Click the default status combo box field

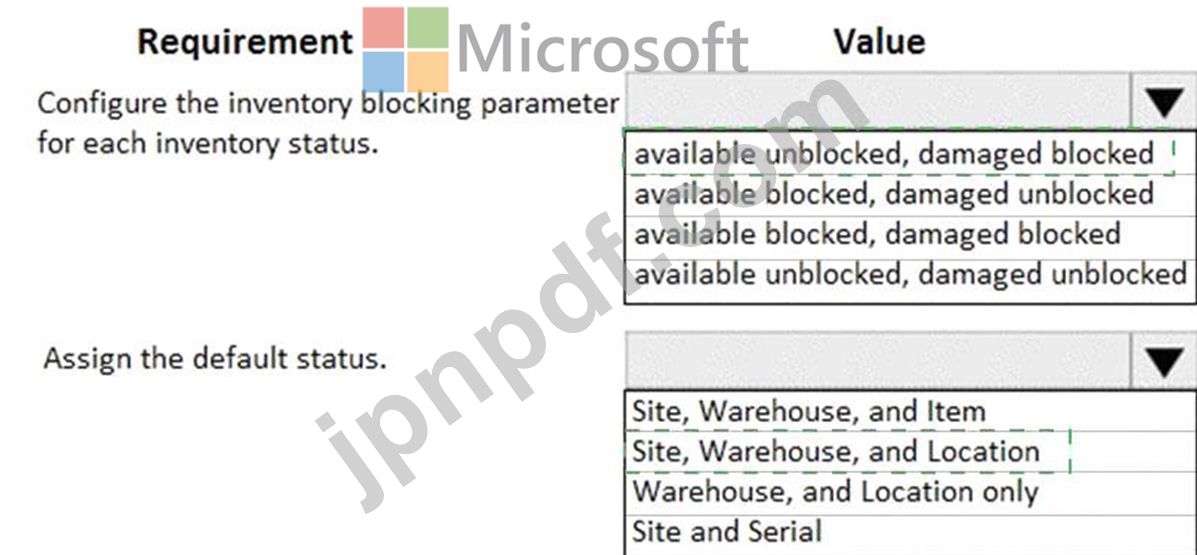878,360
